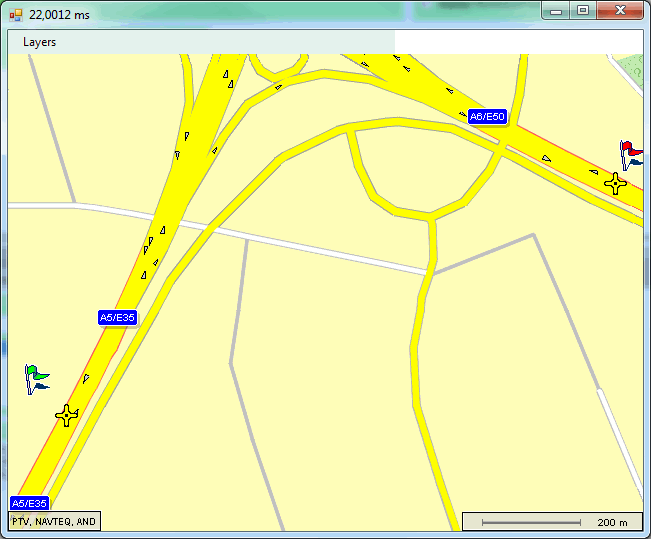The image size is (651, 539).
Task: Select the yellow crosshair near the green flag
Action: (67, 415)
